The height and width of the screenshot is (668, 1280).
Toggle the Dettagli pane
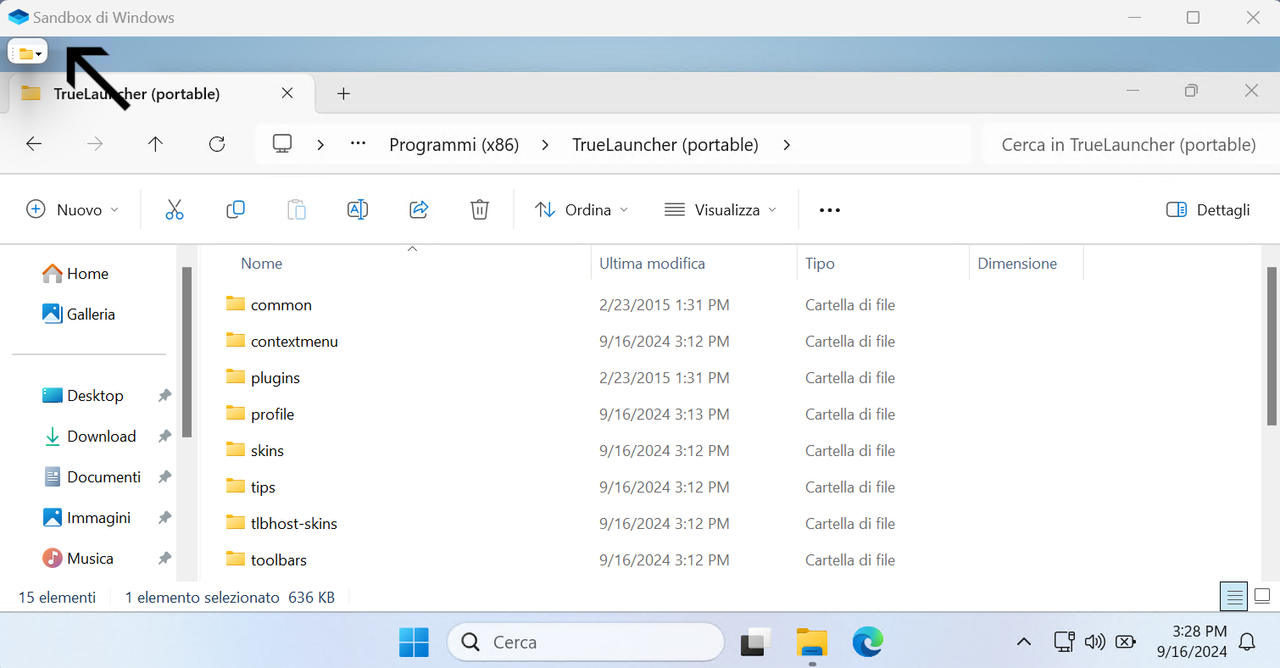click(x=1208, y=210)
